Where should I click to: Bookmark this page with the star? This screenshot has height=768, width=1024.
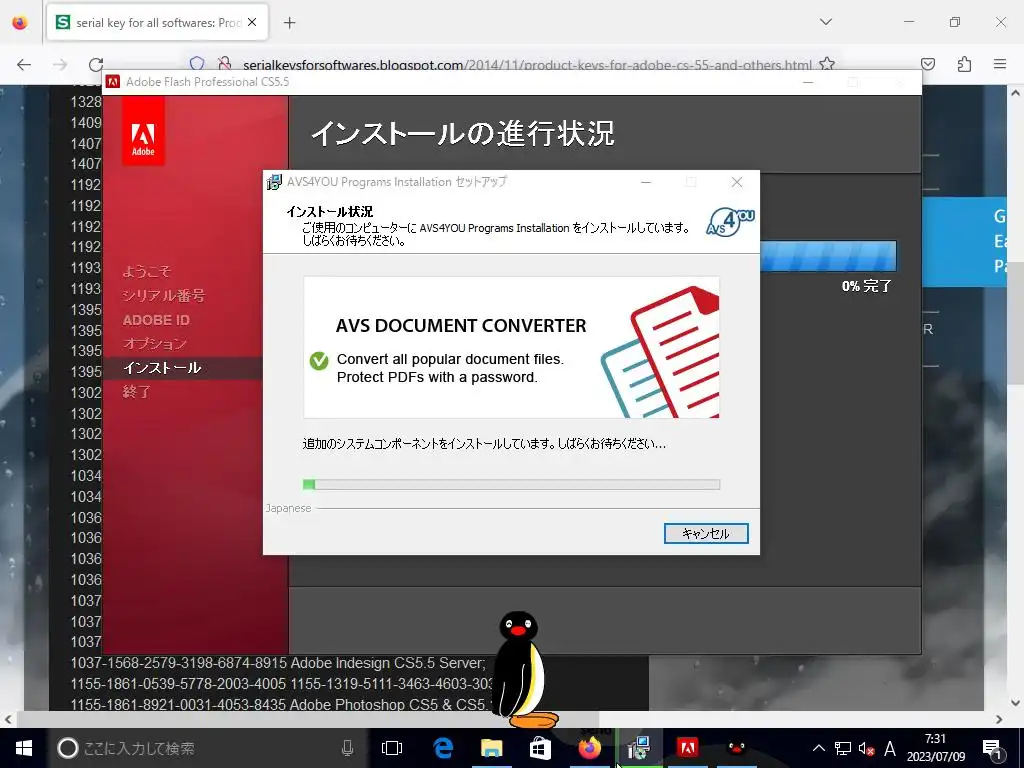(827, 64)
